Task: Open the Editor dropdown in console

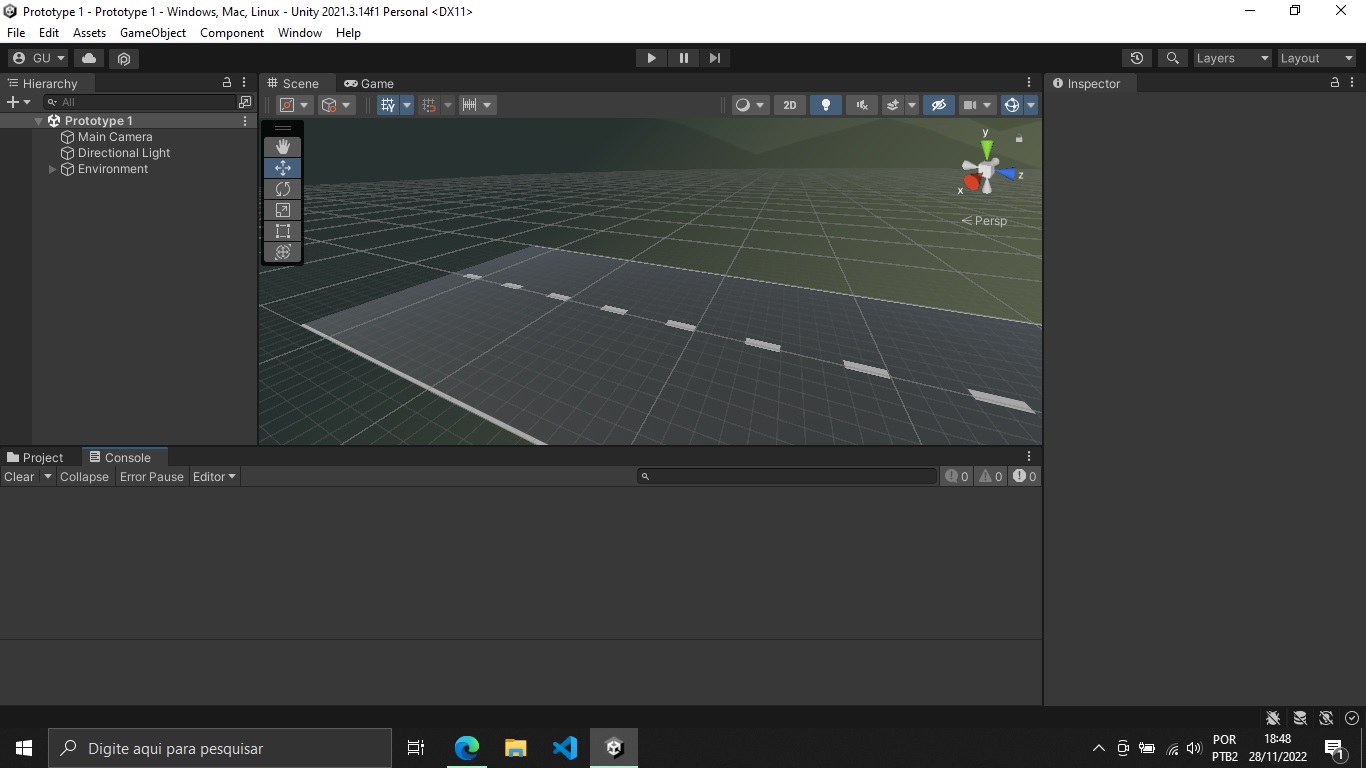Action: pos(214,477)
